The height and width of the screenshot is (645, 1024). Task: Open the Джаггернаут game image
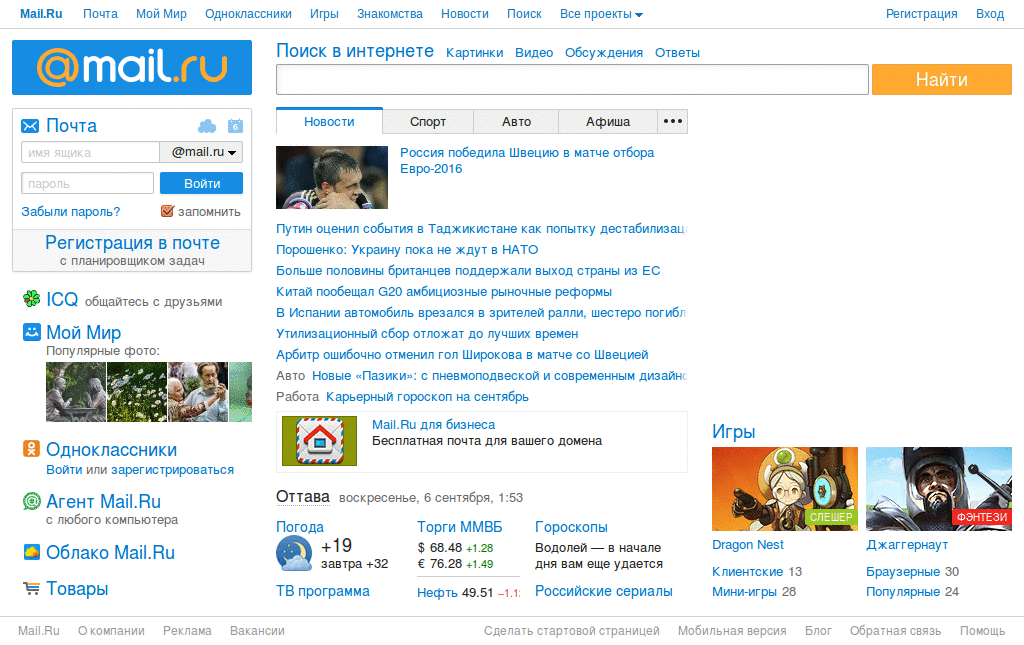[938, 489]
